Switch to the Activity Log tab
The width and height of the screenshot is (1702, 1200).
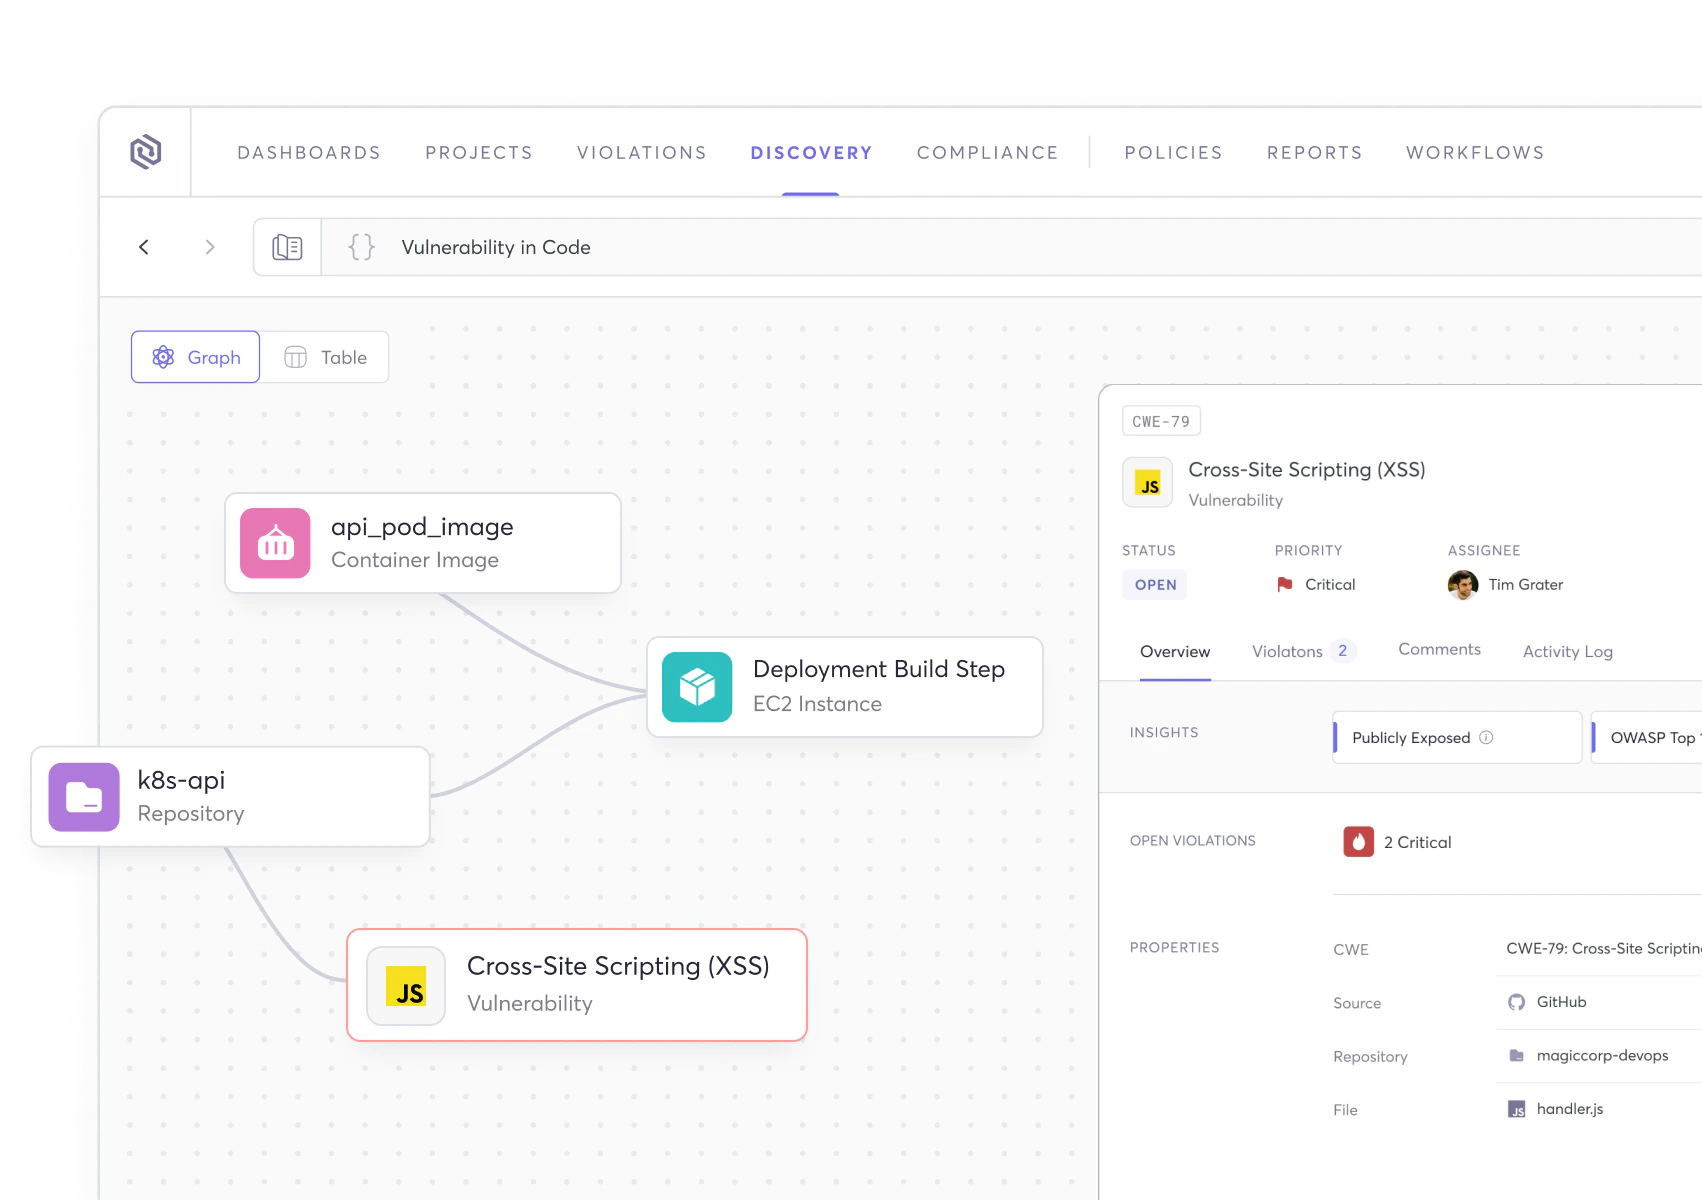[1567, 651]
